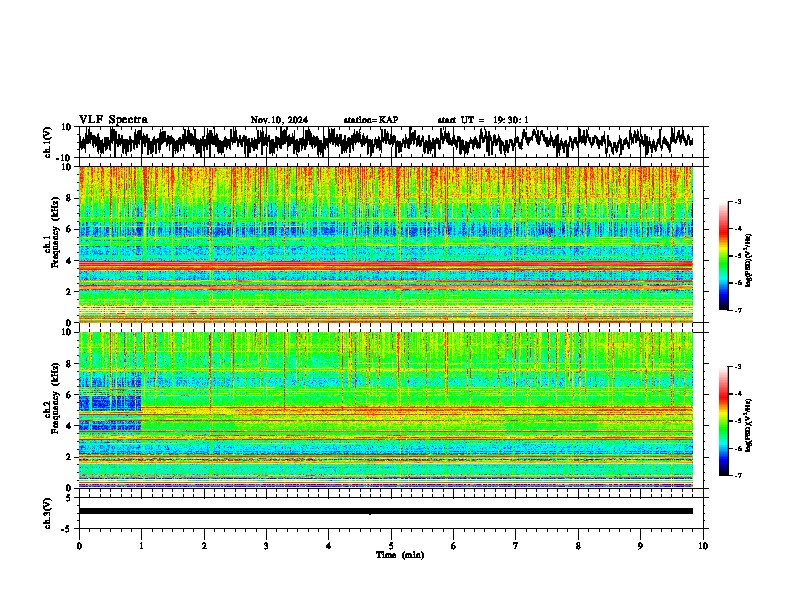Click the "6" kHz tick on ch.1 frequency axis
Viewport: 792px width, 612px height.
(x=70, y=229)
